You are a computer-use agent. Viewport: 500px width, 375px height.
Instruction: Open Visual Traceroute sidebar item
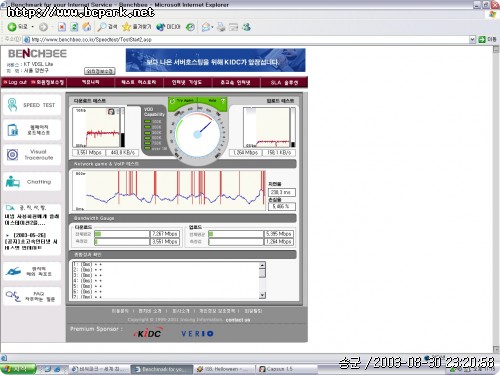point(32,155)
